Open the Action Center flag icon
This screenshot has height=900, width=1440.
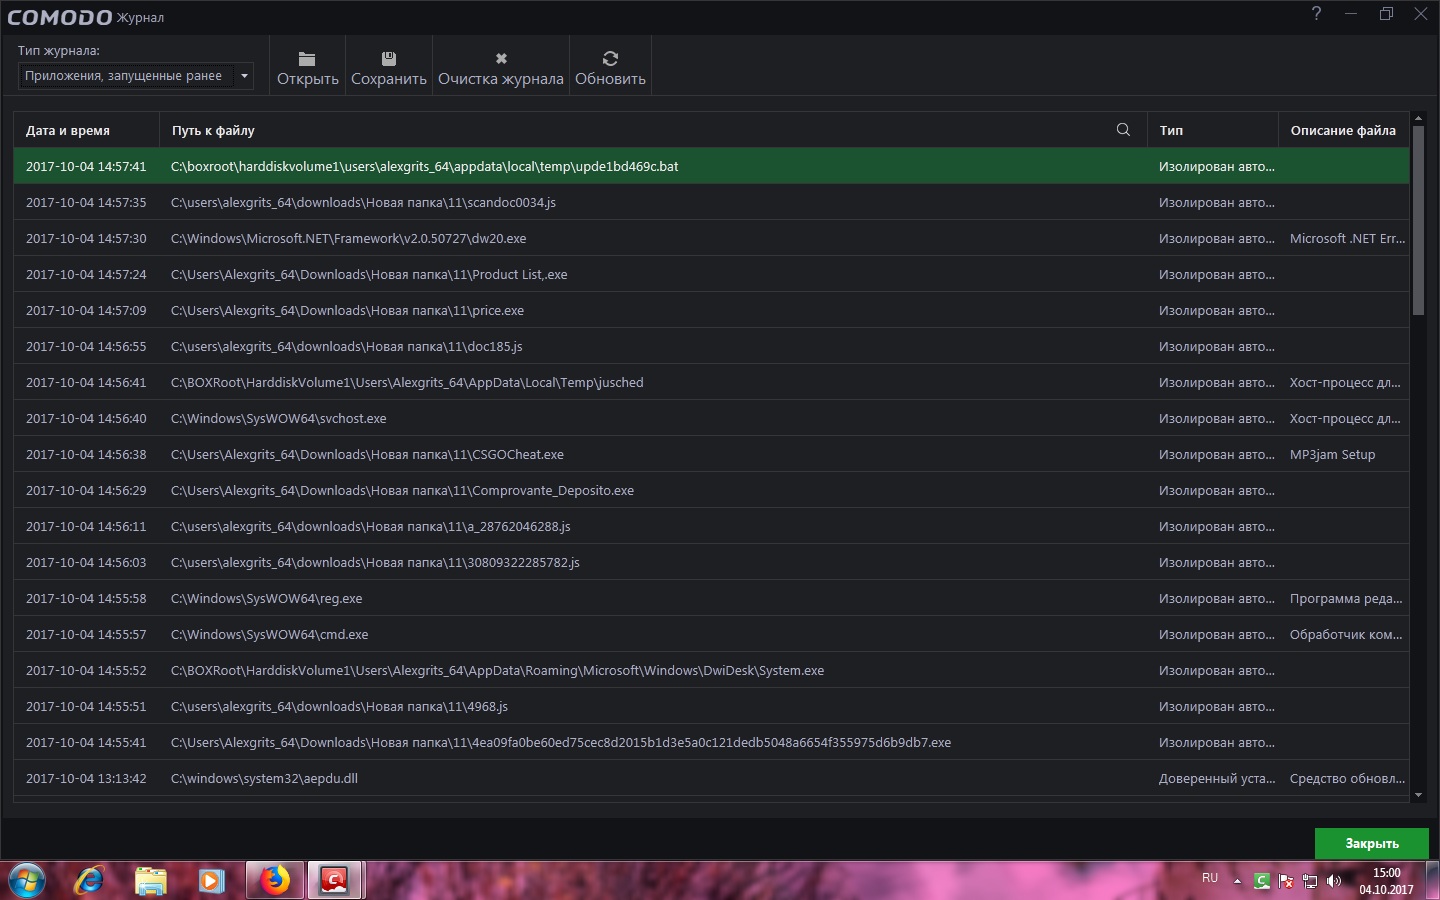pos(1286,881)
